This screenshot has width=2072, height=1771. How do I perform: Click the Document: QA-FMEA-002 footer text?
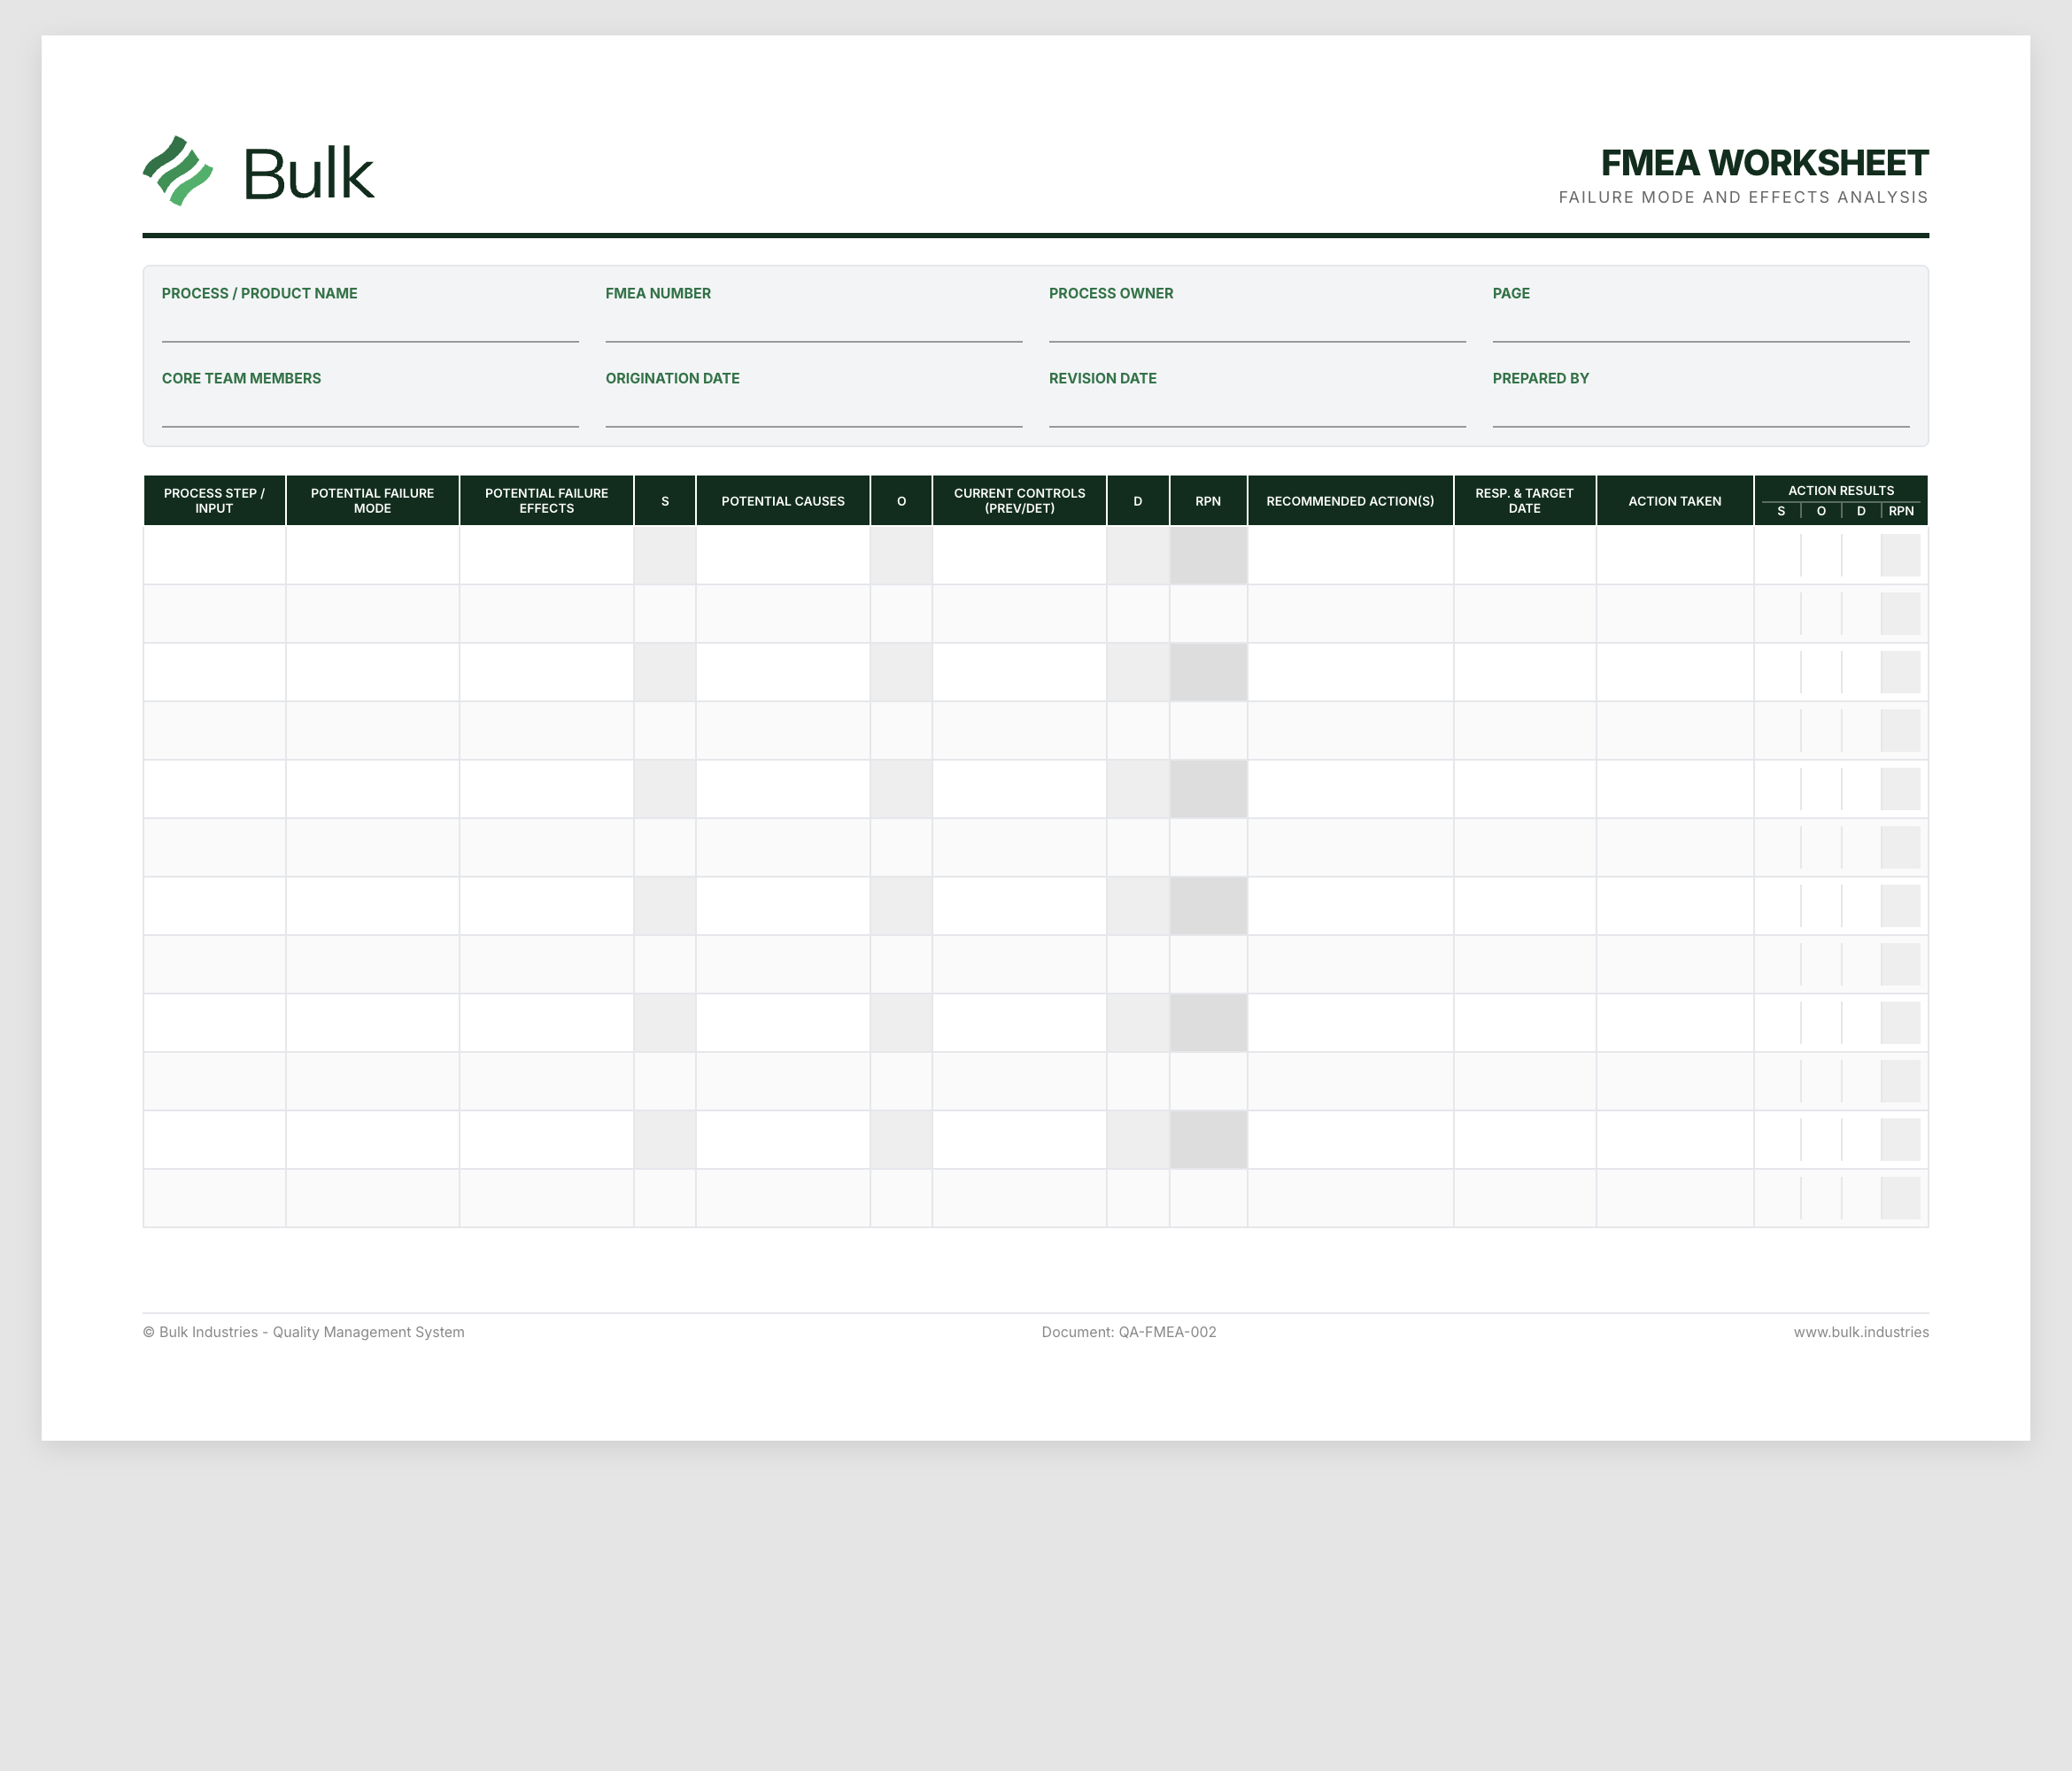click(1128, 1332)
